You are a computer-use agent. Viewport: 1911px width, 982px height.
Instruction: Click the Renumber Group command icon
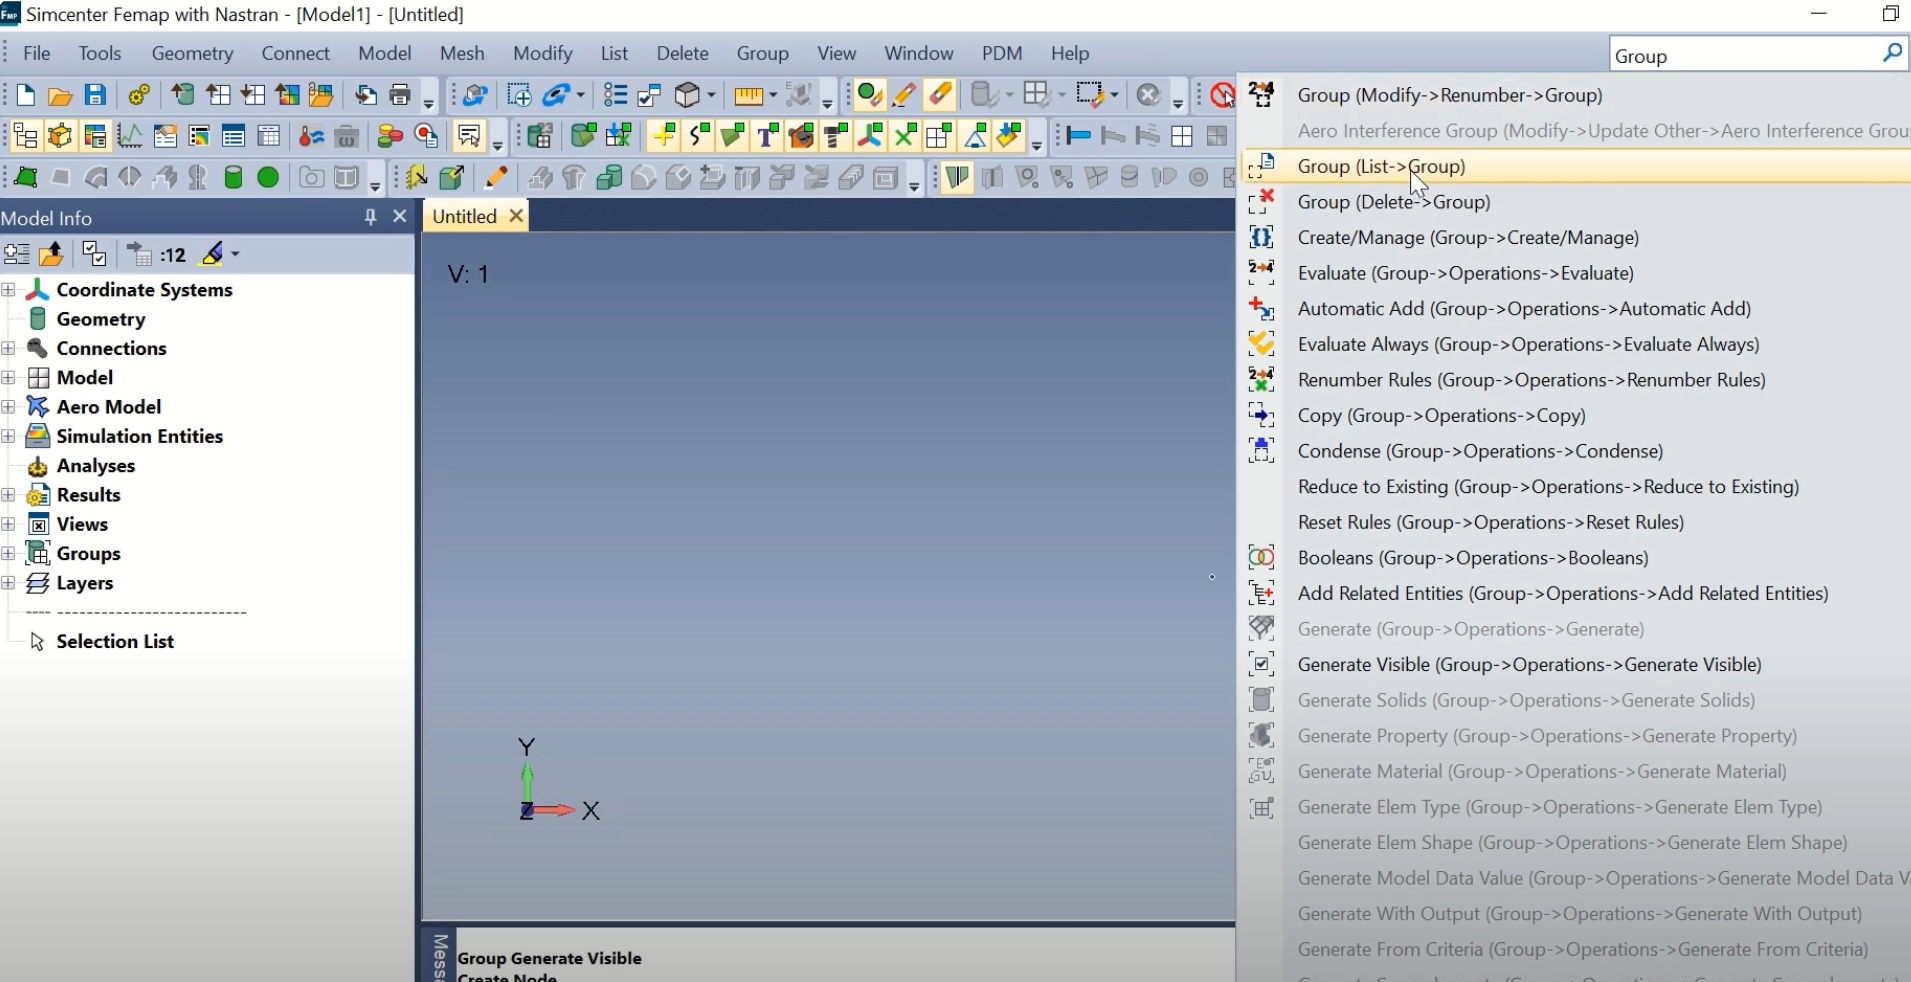tap(1262, 95)
